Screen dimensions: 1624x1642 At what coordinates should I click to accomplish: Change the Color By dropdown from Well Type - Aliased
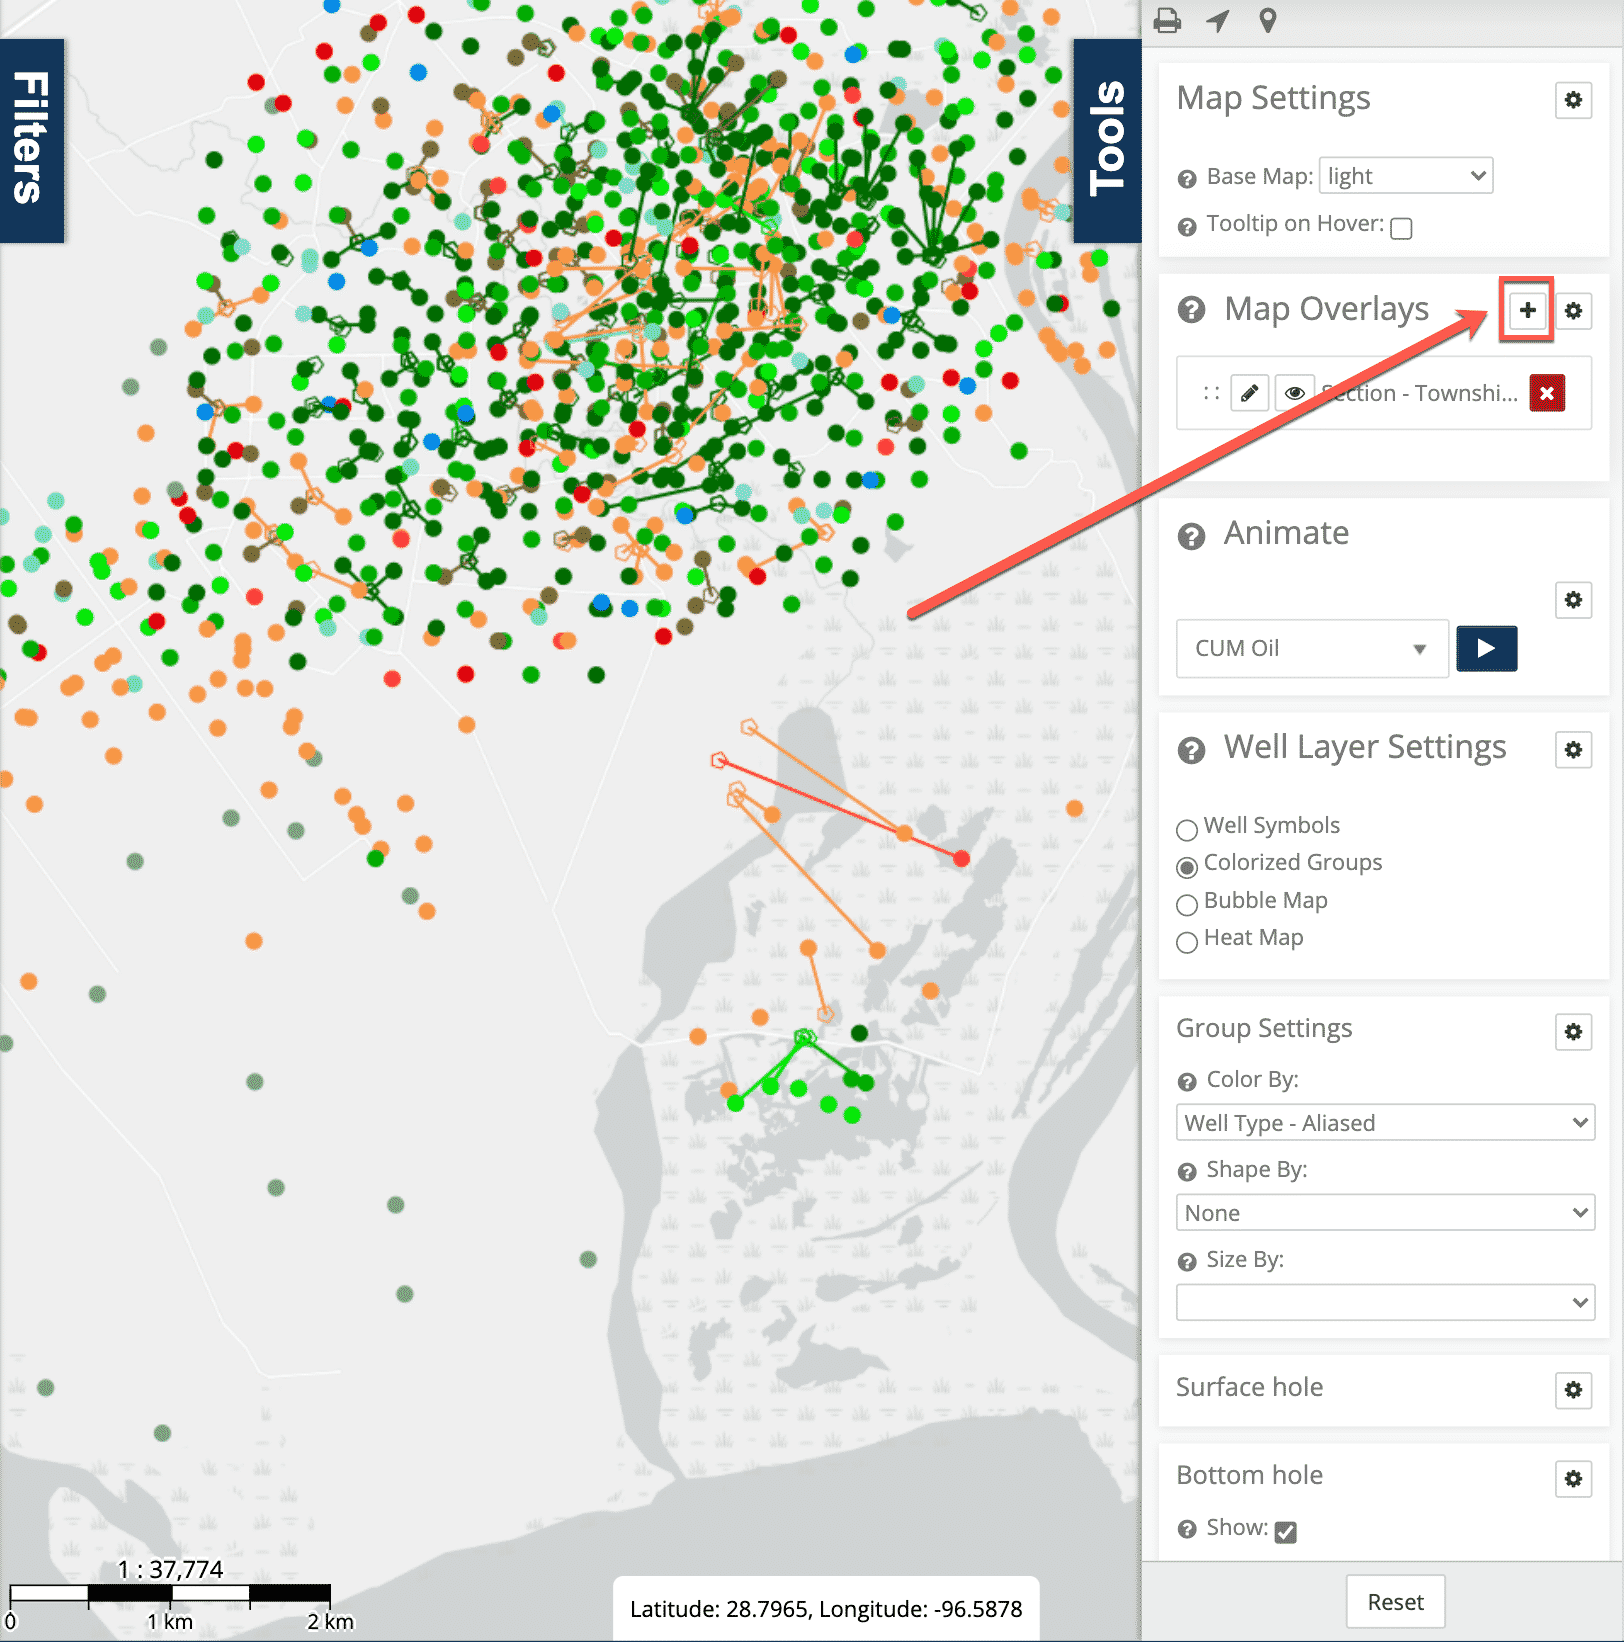click(1385, 1122)
